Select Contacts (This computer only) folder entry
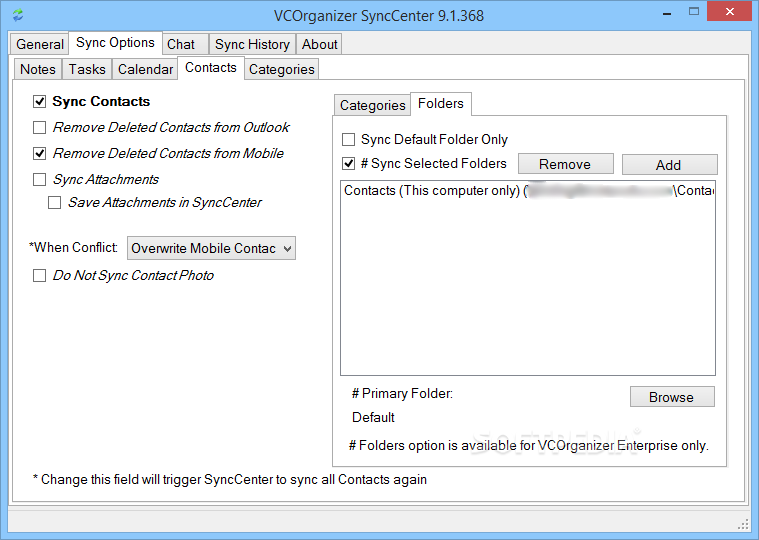The width and height of the screenshot is (759, 540). click(x=528, y=191)
